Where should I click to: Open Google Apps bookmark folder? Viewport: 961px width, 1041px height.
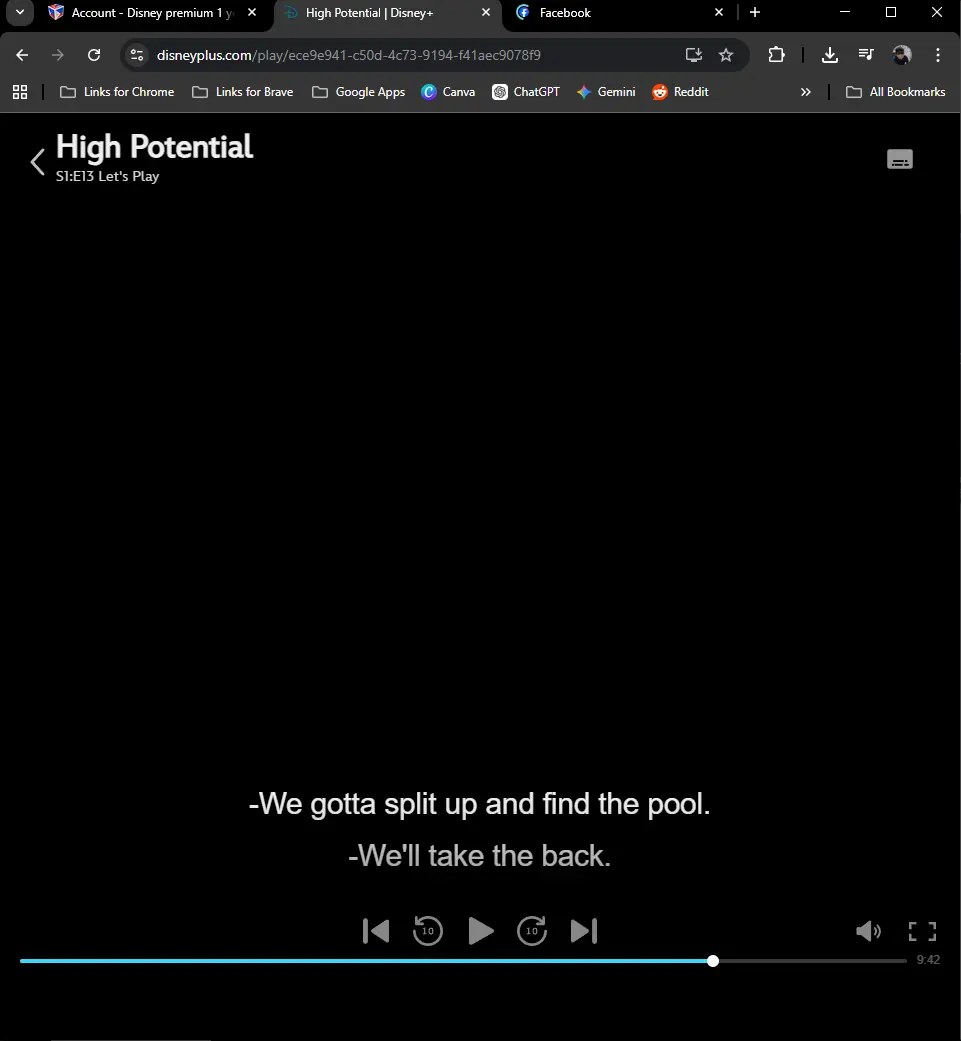tap(358, 92)
